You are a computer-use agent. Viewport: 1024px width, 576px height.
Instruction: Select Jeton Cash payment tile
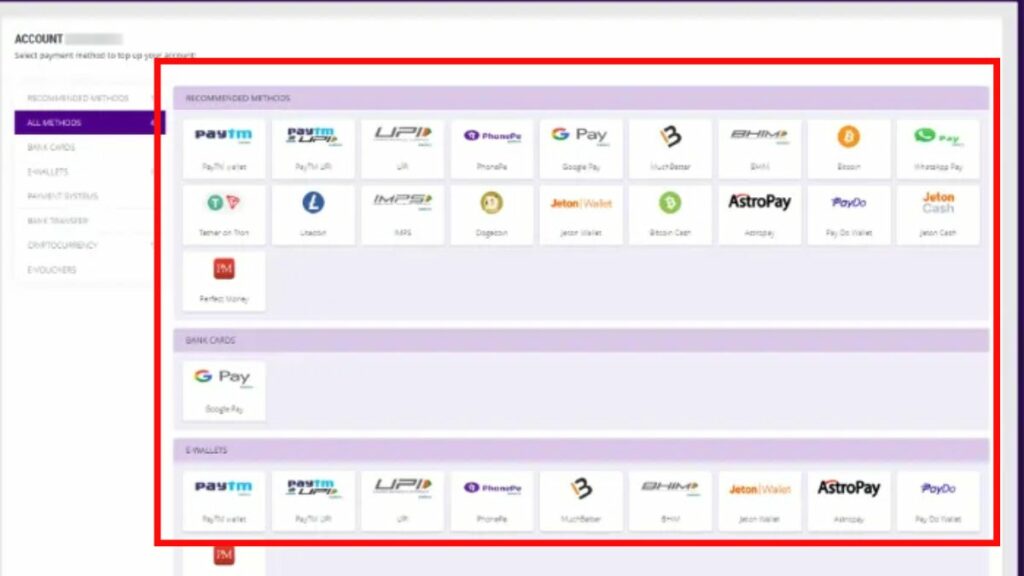point(938,215)
